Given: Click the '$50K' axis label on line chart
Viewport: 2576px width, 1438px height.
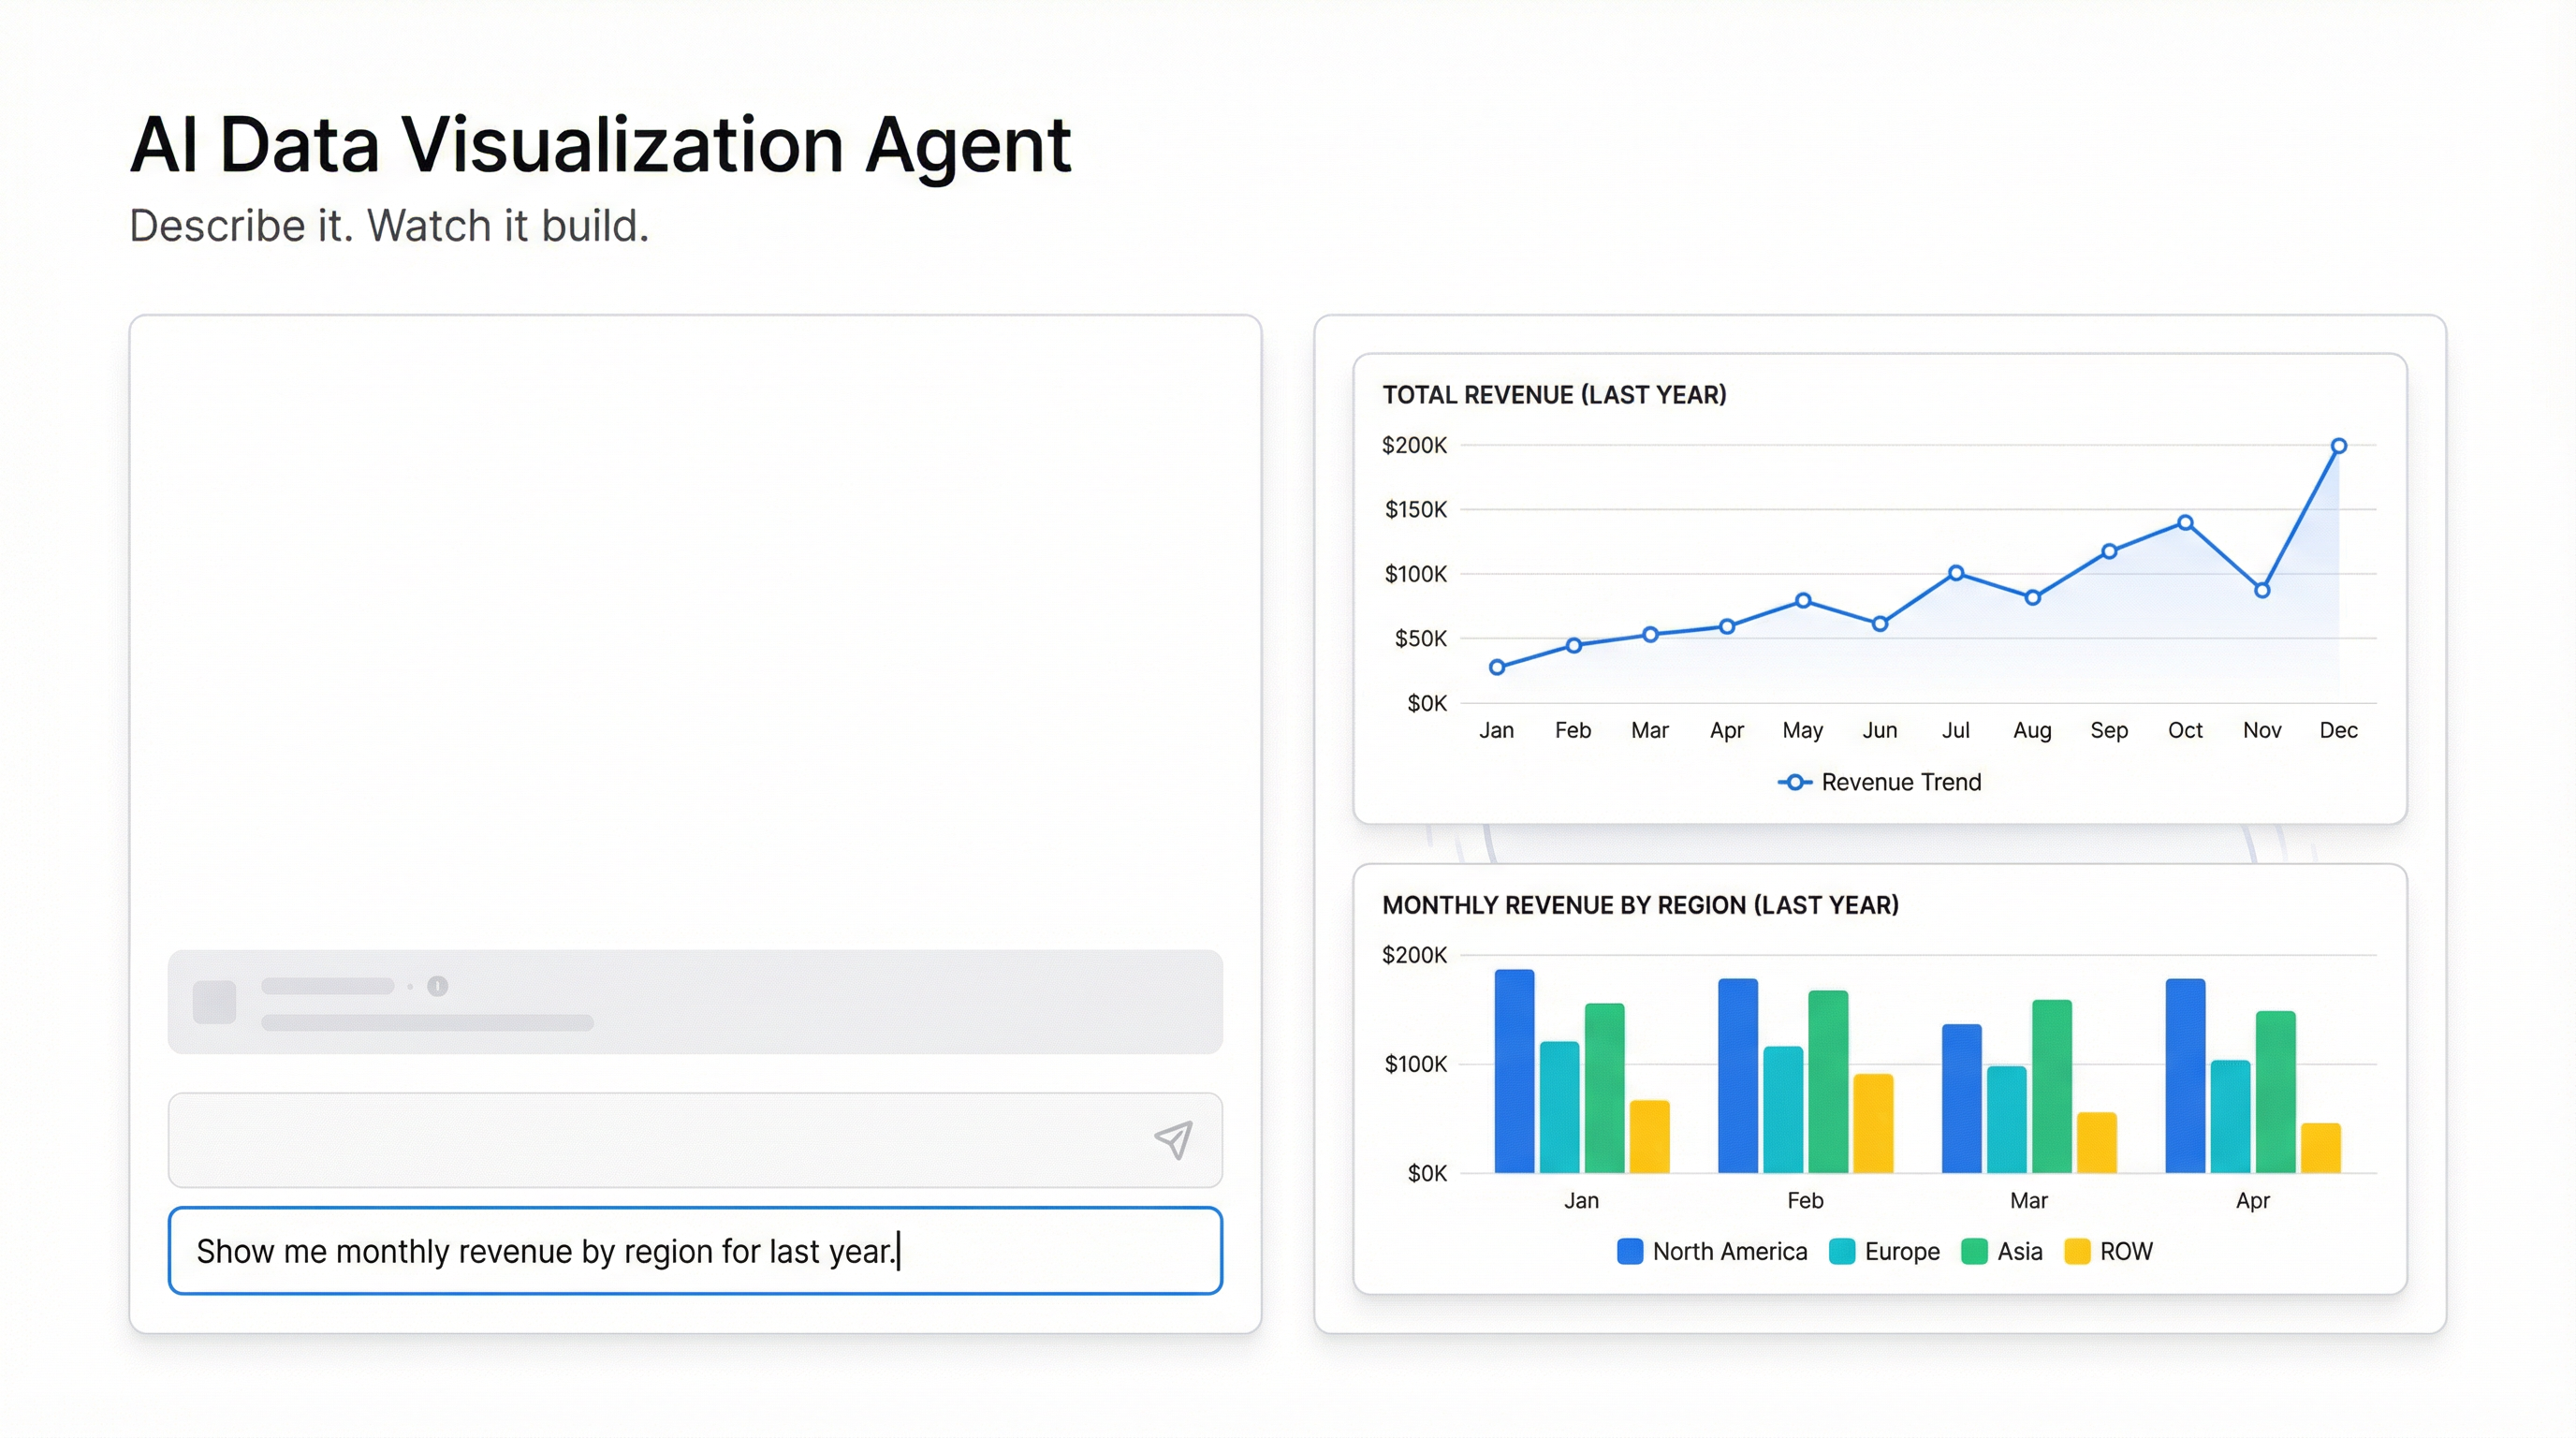Looking at the screenshot, I should pos(1421,638).
